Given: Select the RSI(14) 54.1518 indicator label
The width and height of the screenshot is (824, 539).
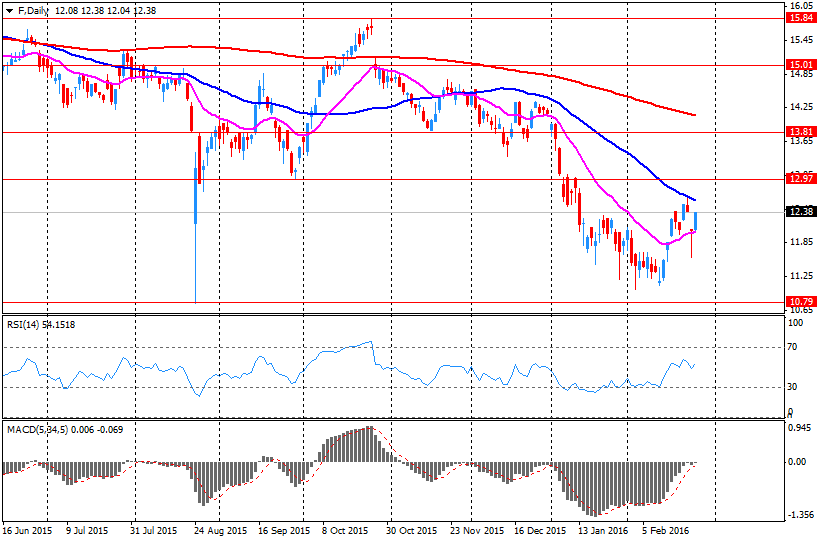Looking at the screenshot, I should 41,325.
